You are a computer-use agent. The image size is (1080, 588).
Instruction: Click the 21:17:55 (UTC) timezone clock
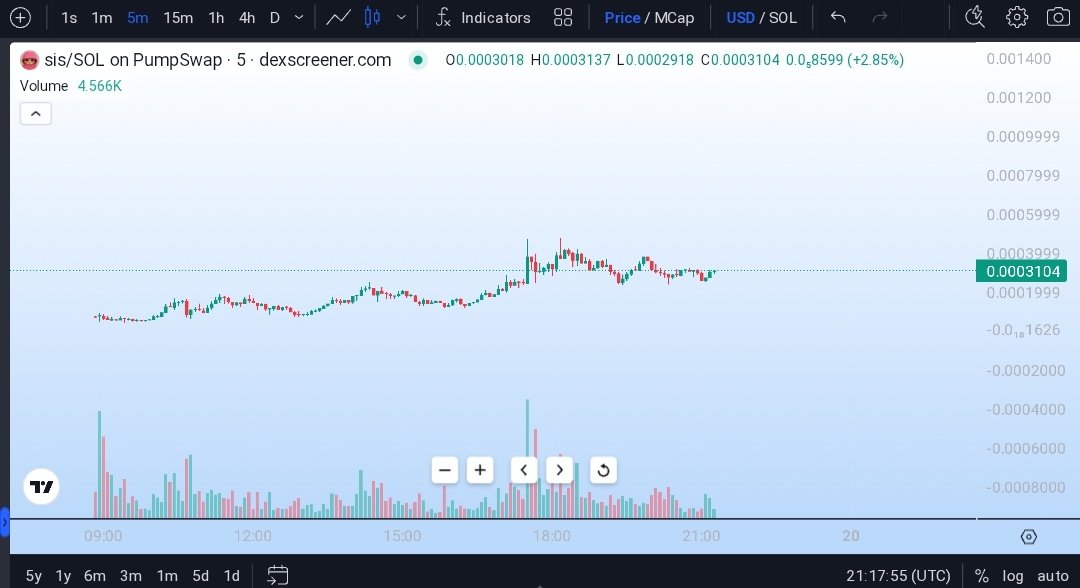pyautogui.click(x=898, y=576)
